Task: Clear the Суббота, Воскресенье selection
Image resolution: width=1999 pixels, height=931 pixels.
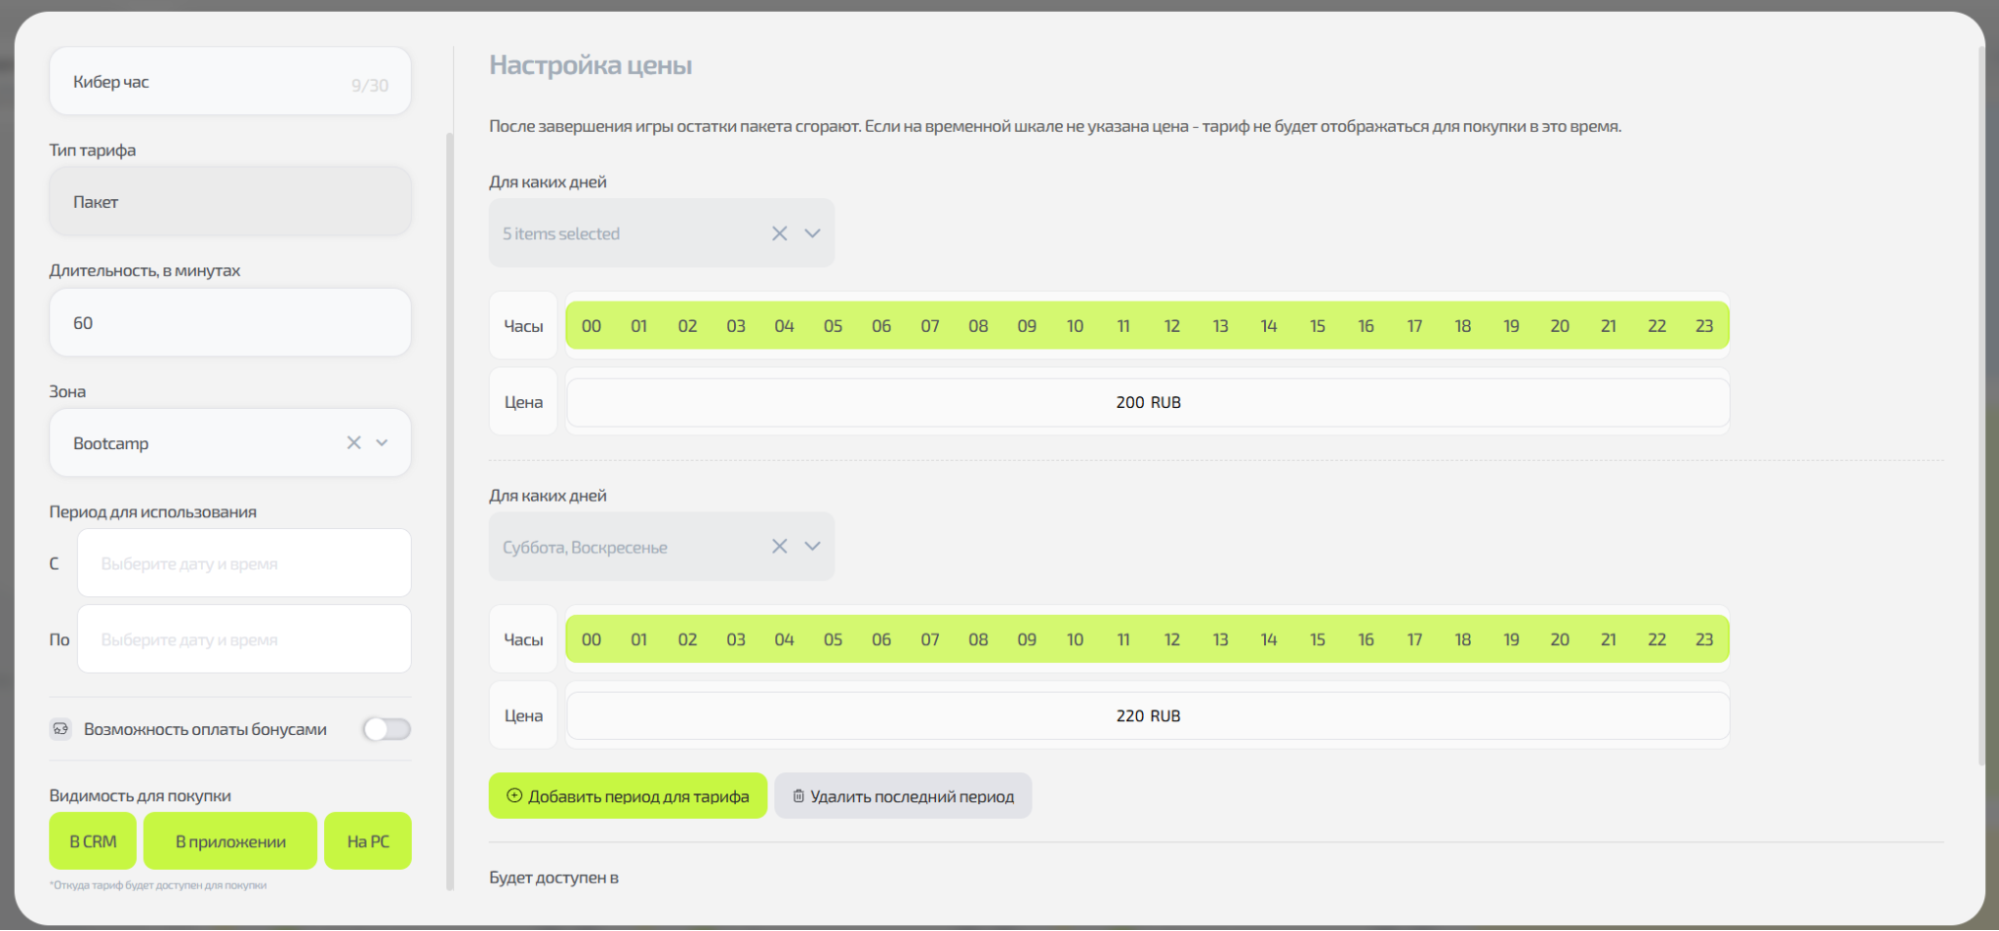Action: coord(780,546)
